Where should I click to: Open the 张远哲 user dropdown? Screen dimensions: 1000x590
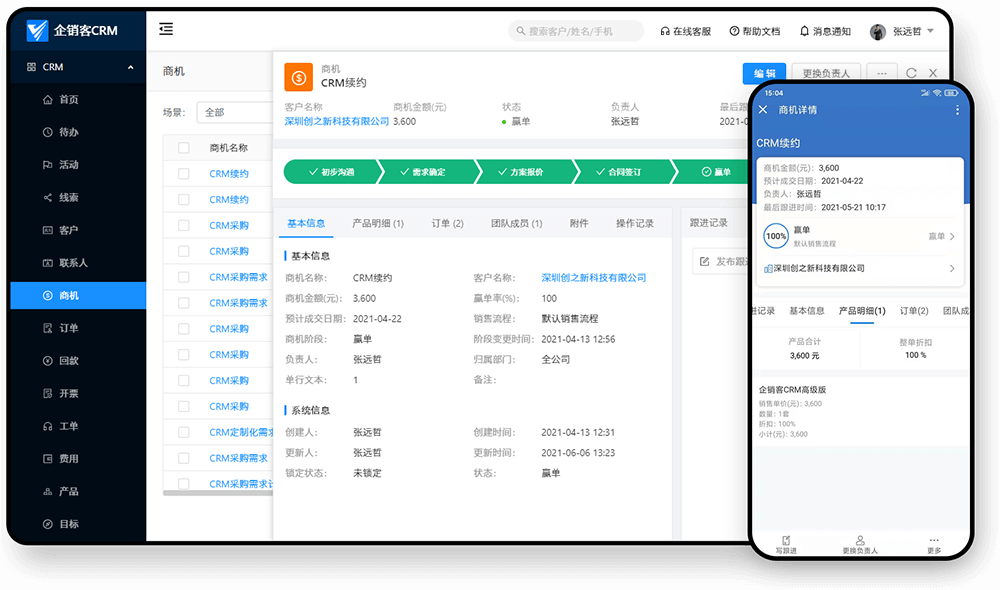[902, 31]
